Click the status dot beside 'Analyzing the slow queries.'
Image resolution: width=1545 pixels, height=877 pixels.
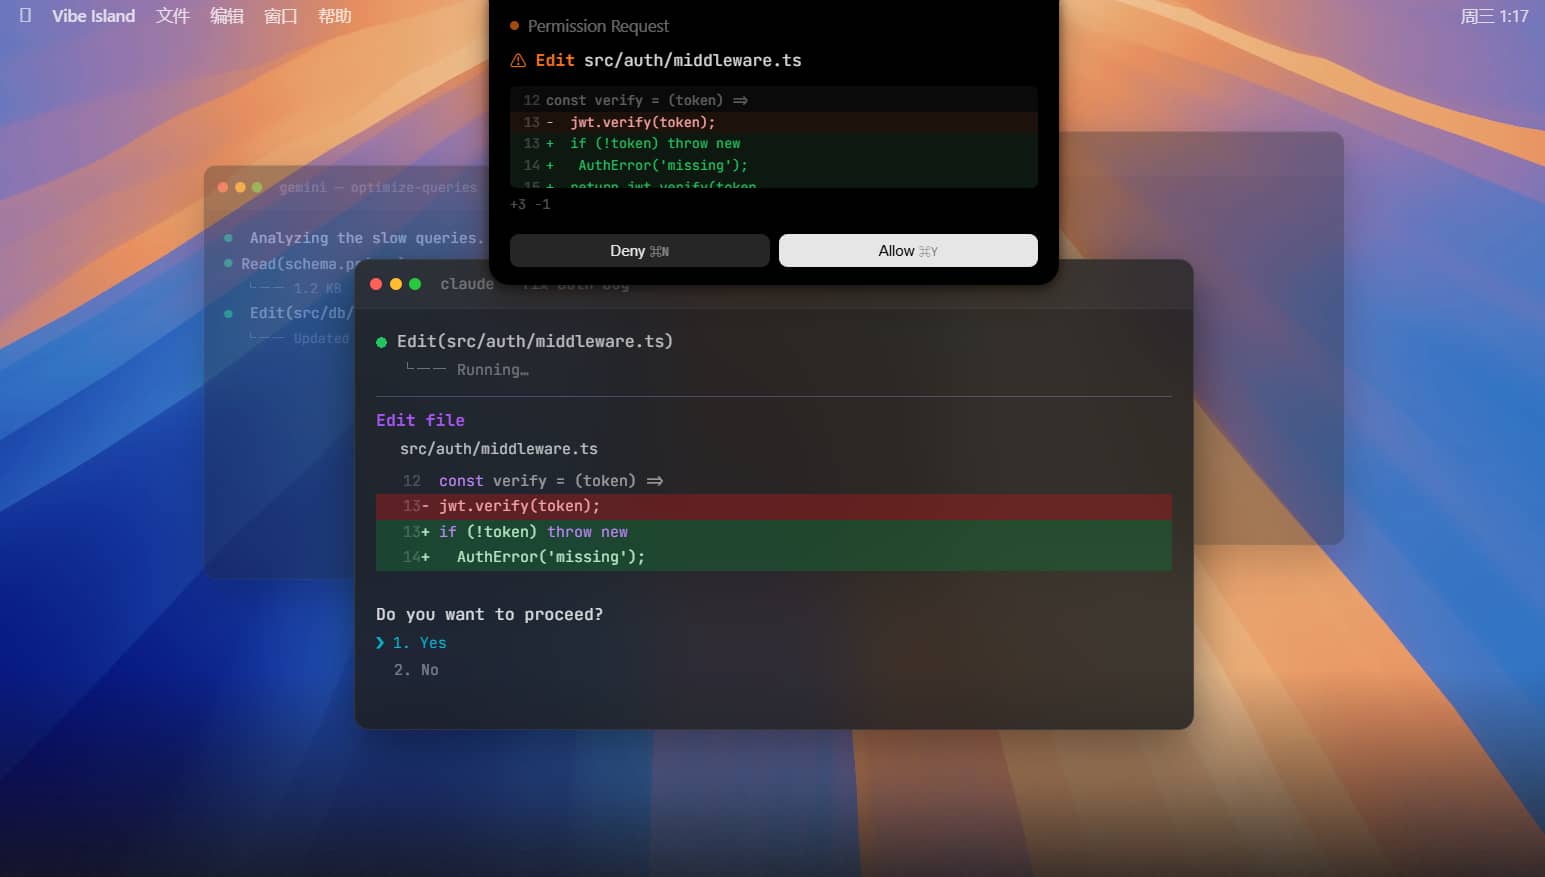click(229, 238)
